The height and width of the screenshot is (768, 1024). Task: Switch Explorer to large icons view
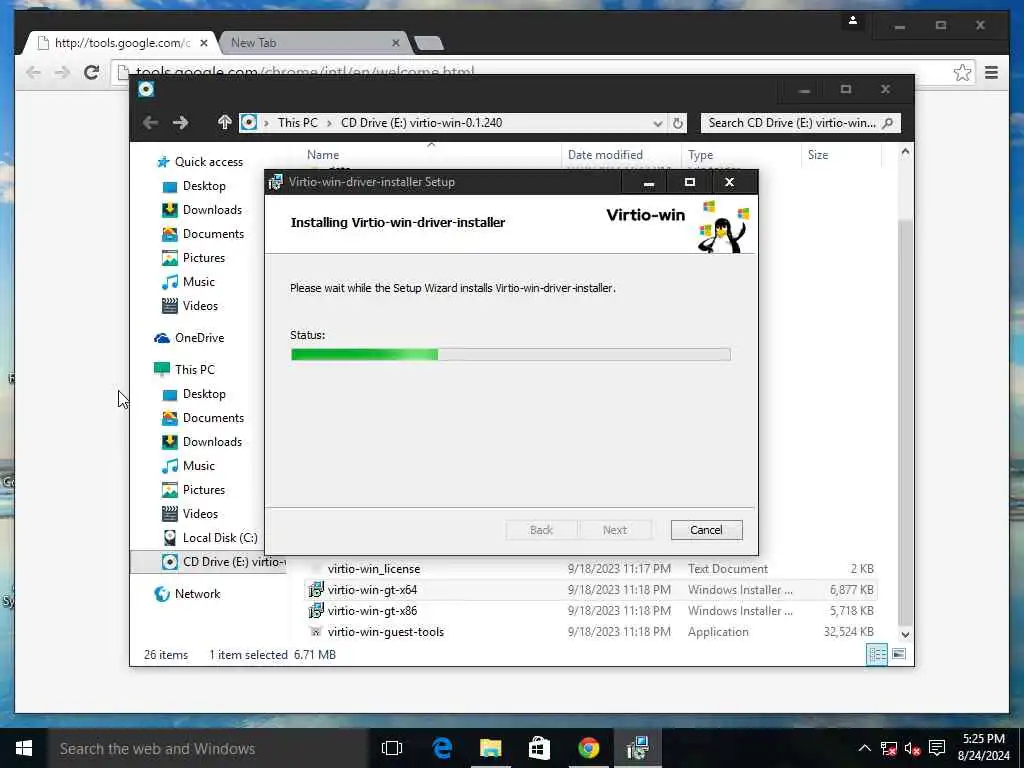(x=899, y=654)
